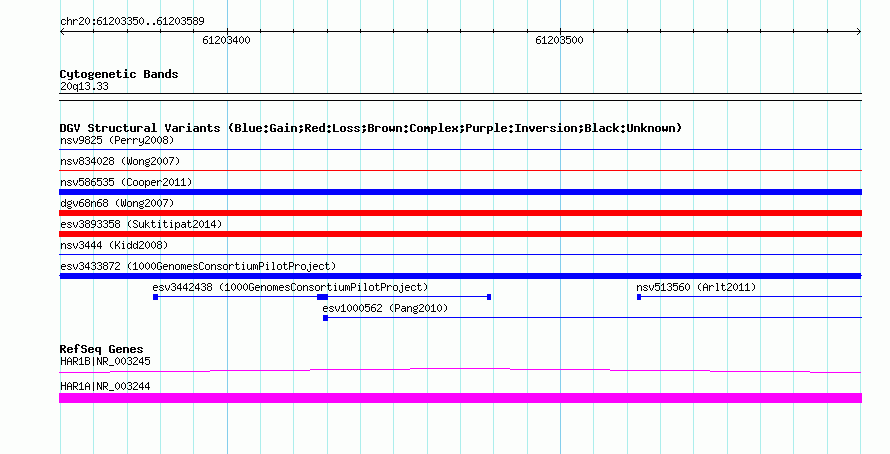This screenshot has height=454, width=890.
Task: Open the DGV Structural Variants track title
Action: coord(371,128)
